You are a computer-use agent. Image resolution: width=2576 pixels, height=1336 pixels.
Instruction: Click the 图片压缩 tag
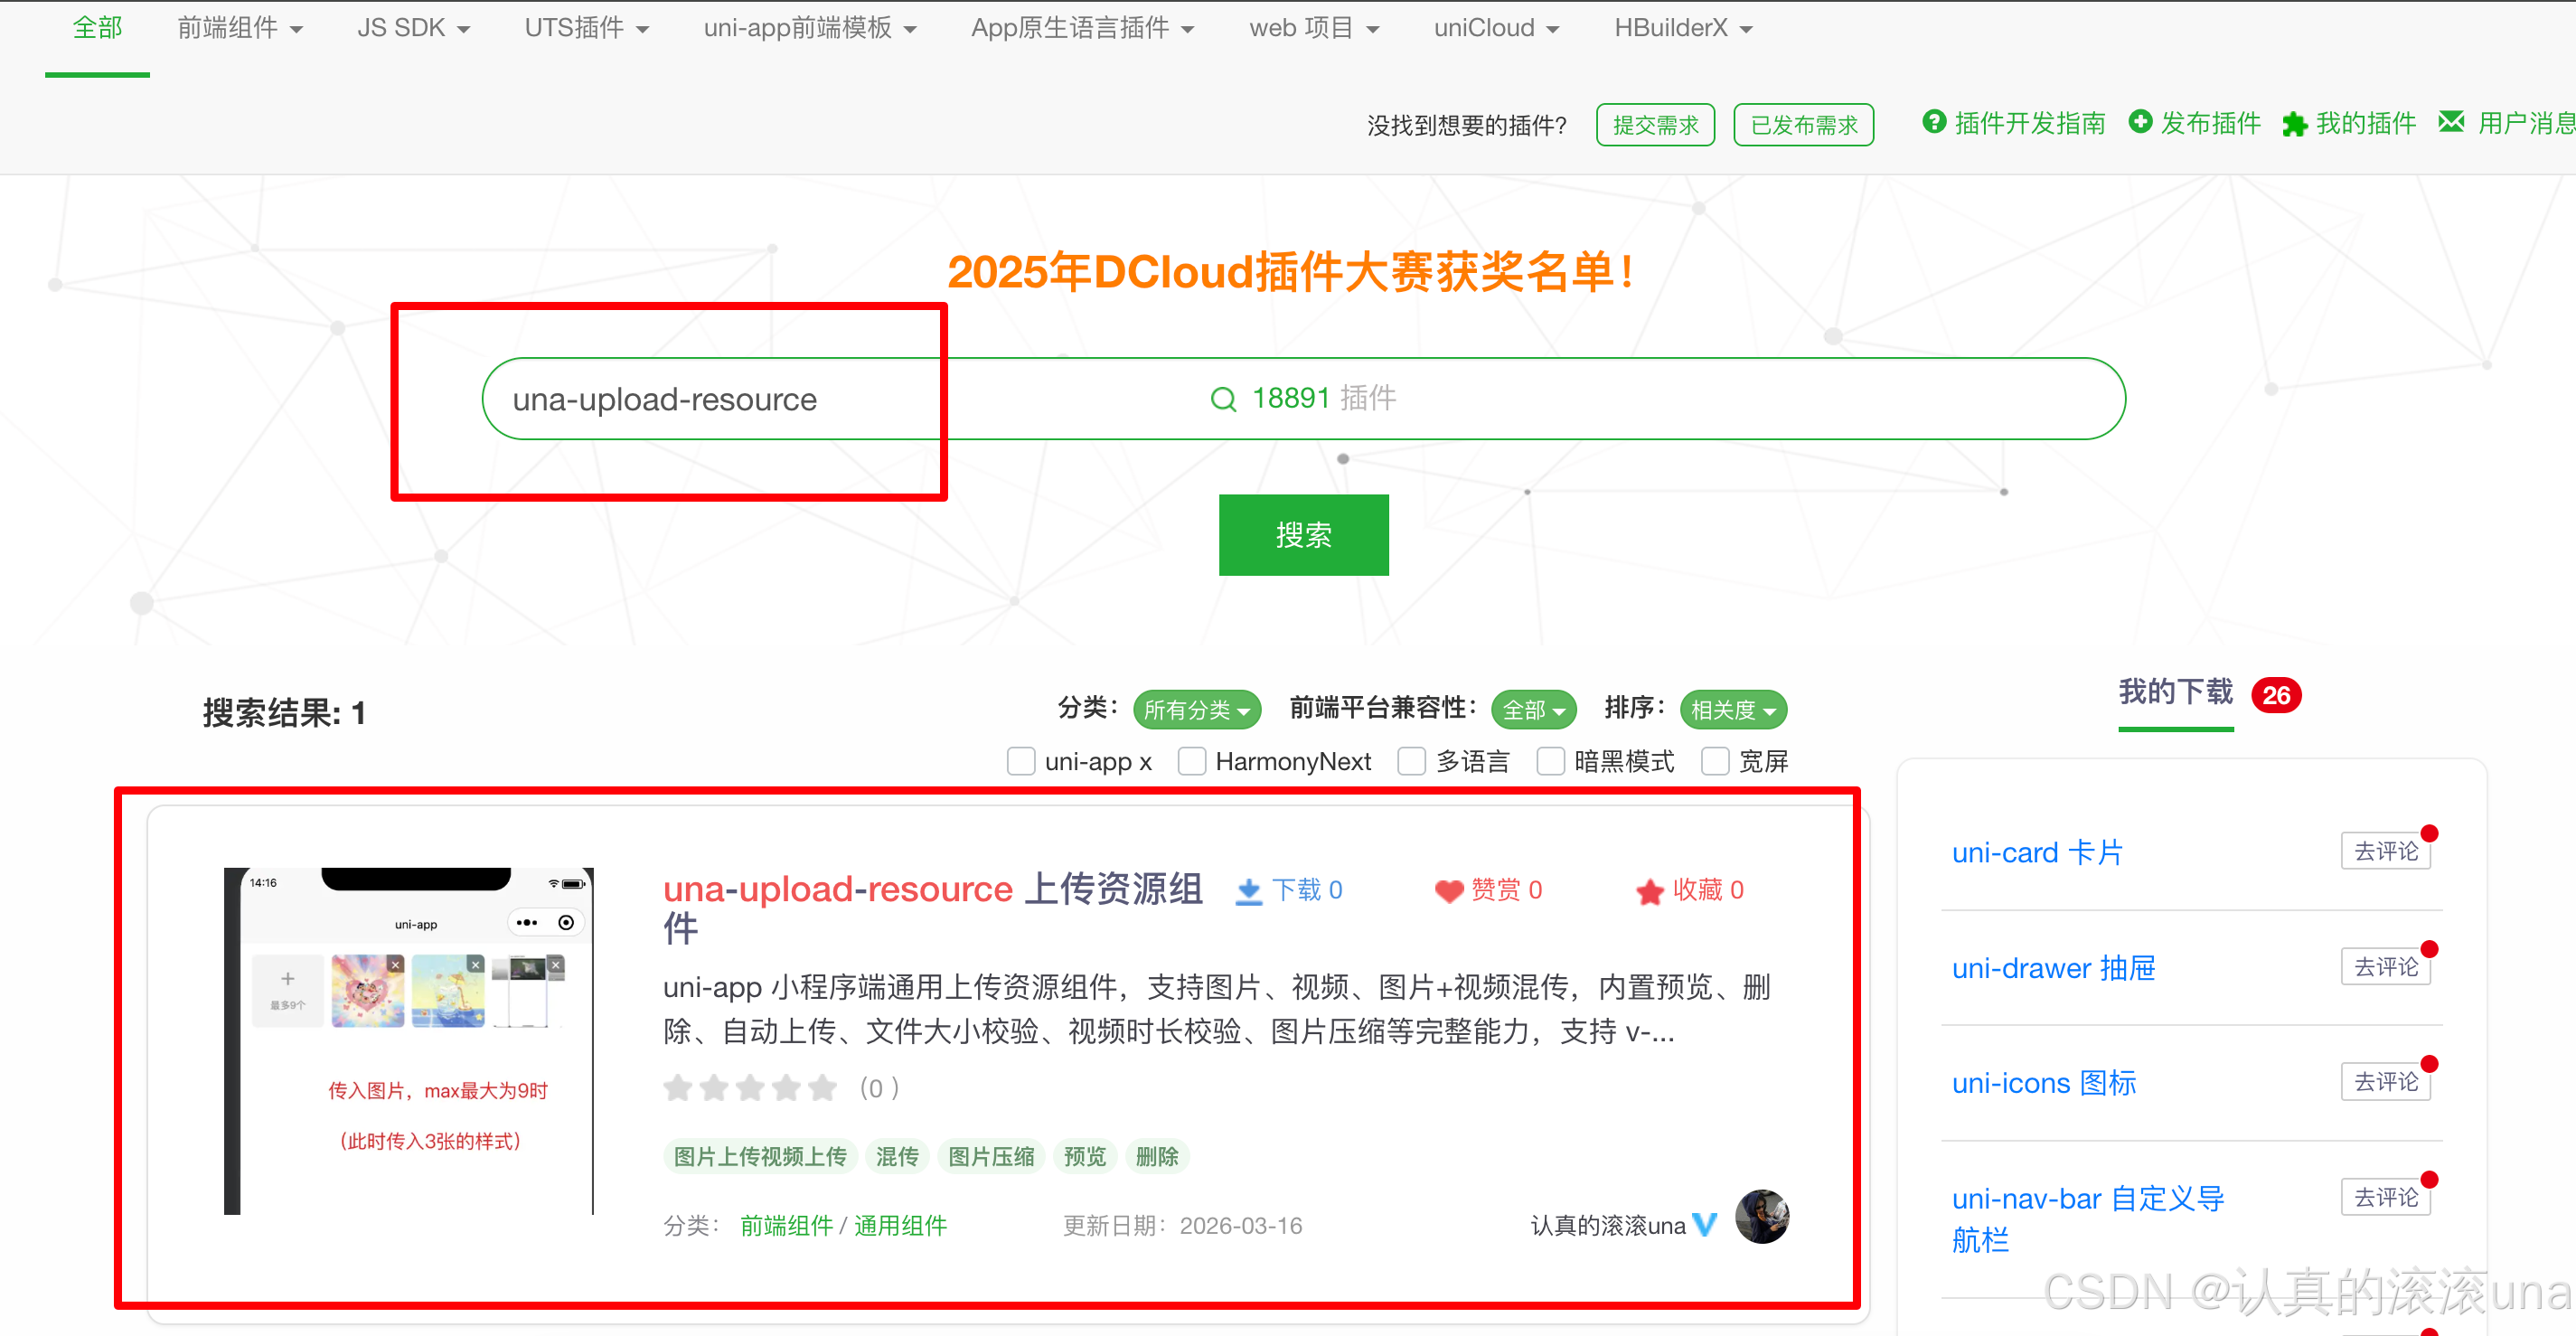click(991, 1157)
